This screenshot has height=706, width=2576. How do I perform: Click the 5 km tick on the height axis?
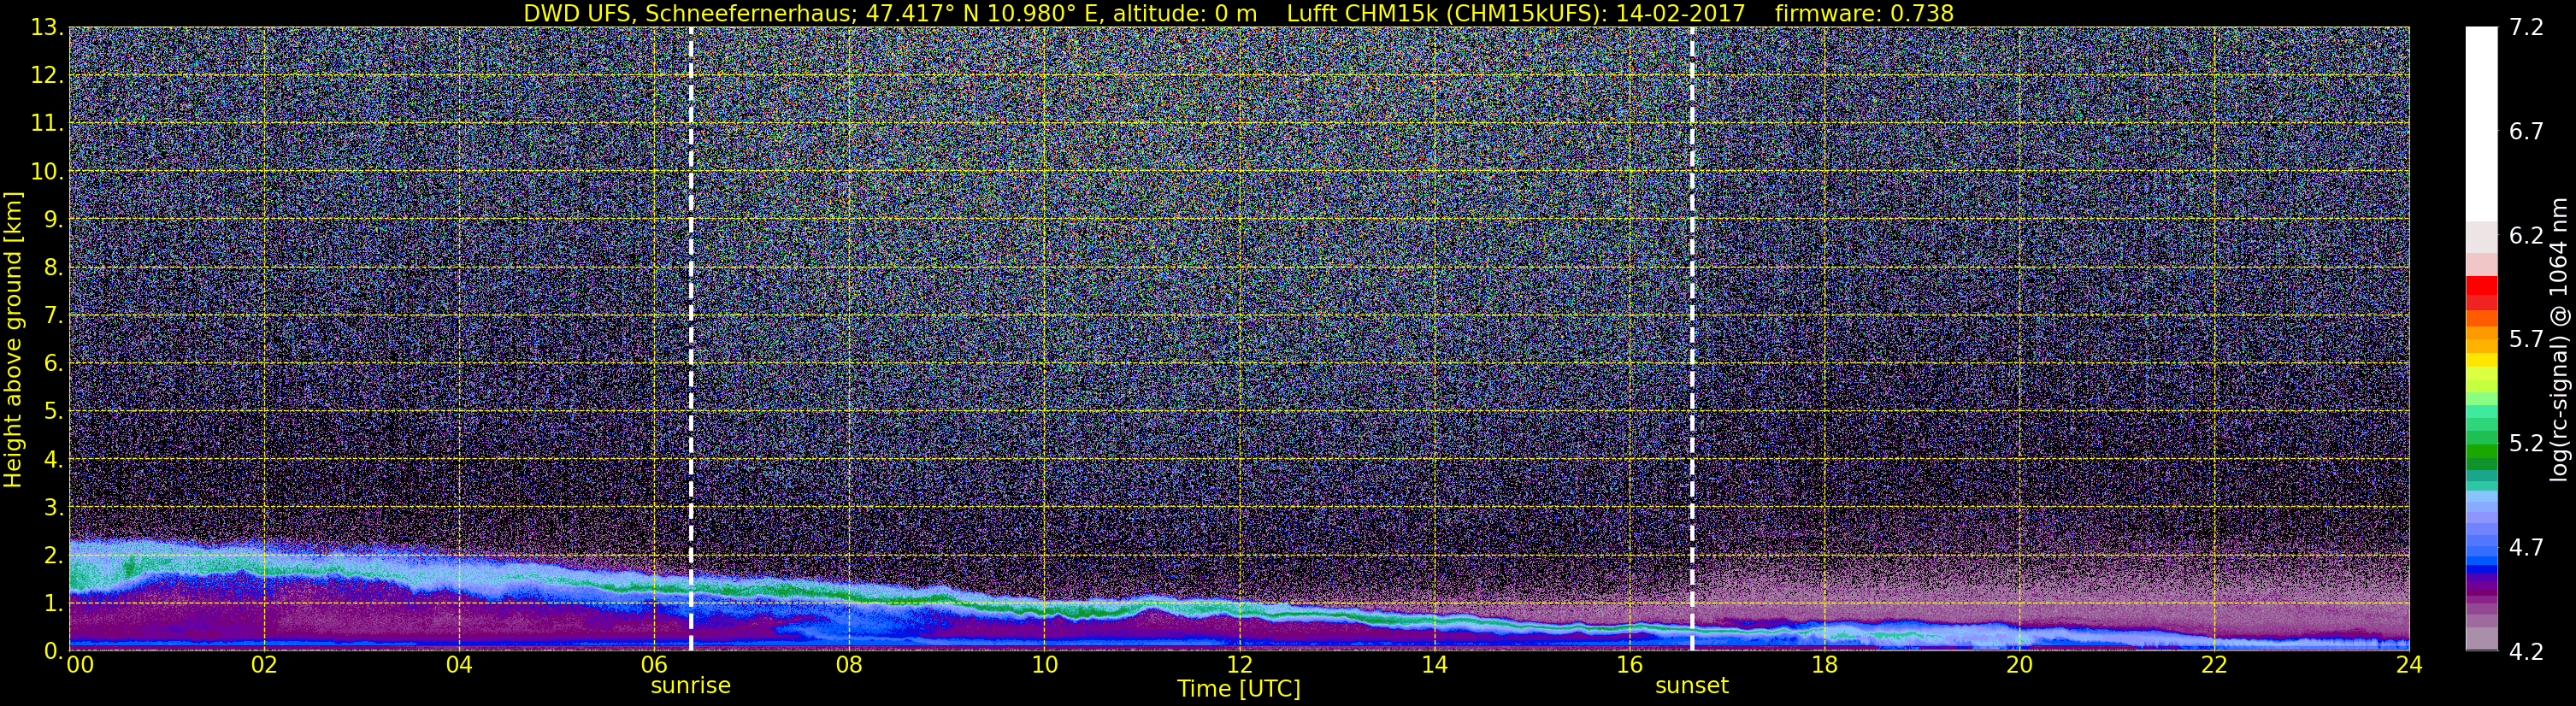pyautogui.click(x=53, y=412)
